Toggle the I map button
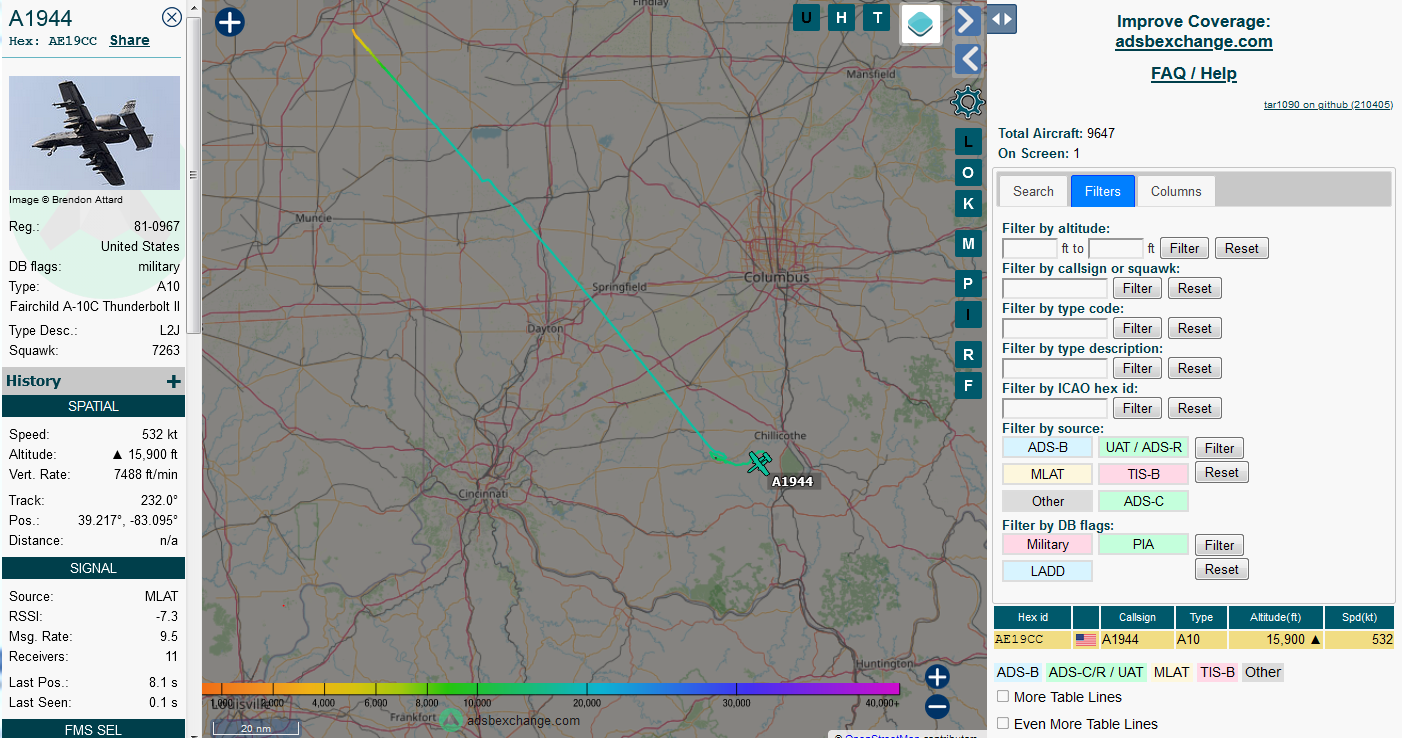Screen dimensions: 1402x738 [968, 315]
